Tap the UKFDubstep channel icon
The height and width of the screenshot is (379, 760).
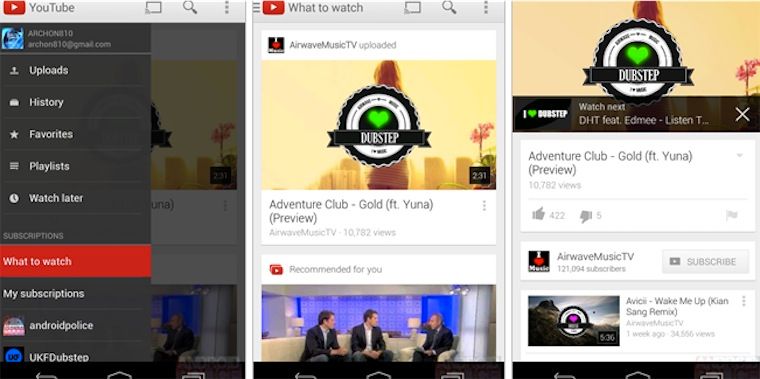coord(14,354)
